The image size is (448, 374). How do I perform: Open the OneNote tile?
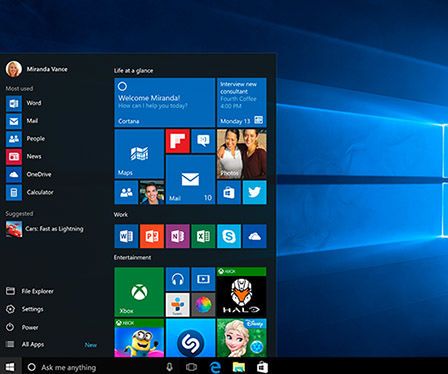coord(178,236)
